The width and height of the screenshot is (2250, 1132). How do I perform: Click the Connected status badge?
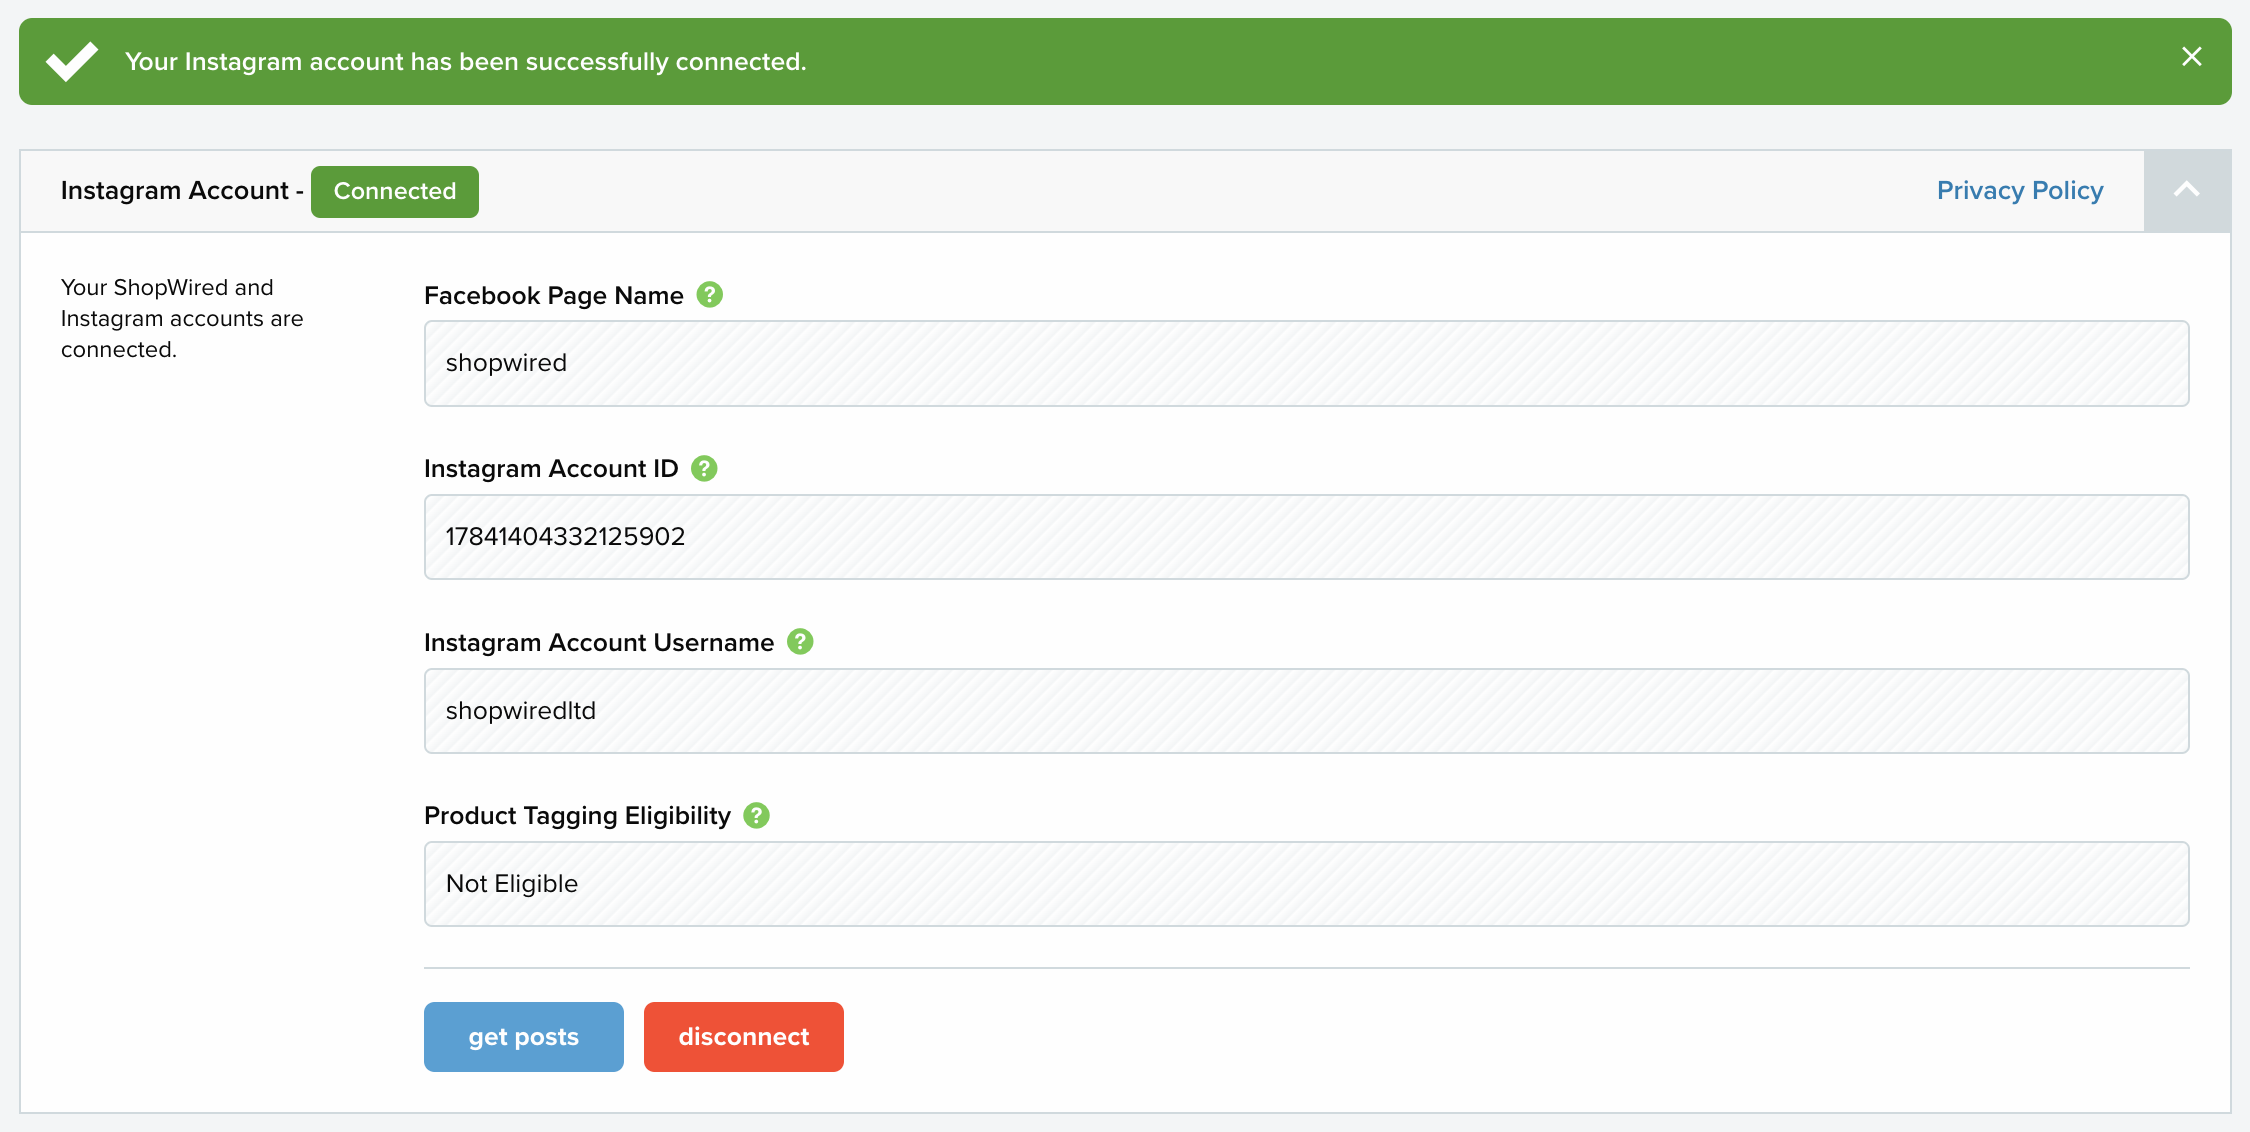pos(395,191)
